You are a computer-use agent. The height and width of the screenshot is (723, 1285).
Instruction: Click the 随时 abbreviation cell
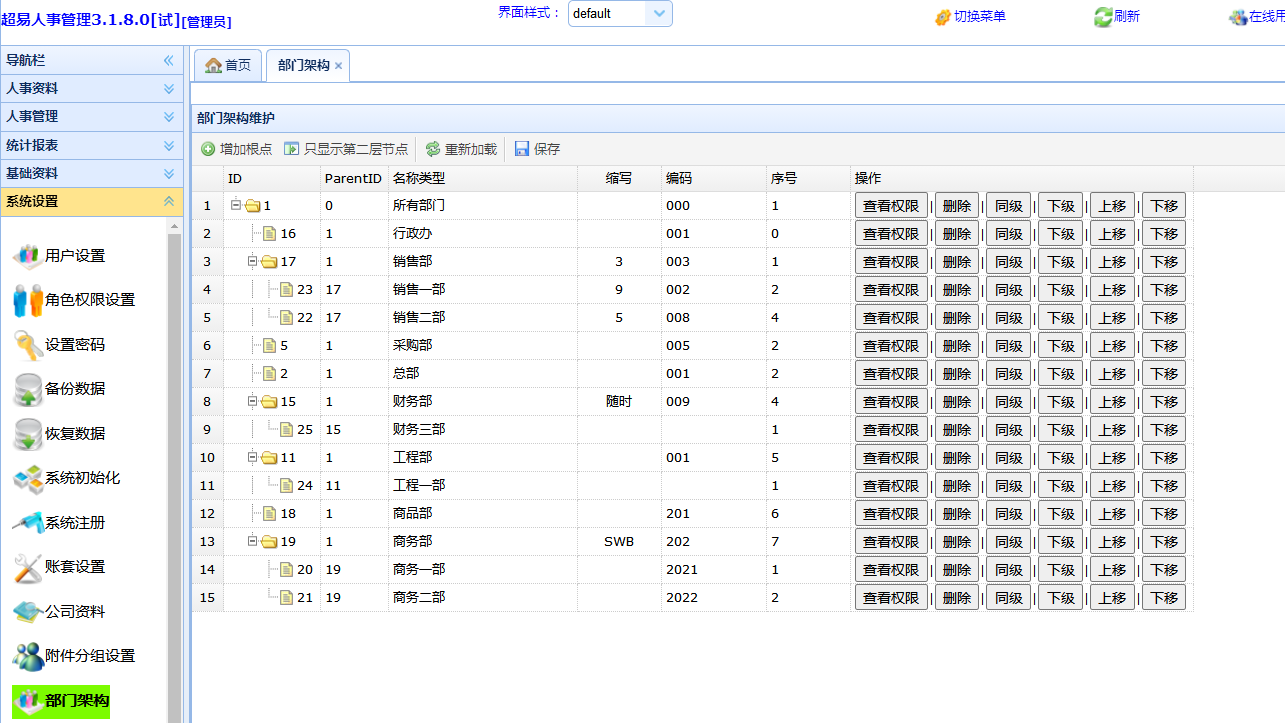coord(619,402)
